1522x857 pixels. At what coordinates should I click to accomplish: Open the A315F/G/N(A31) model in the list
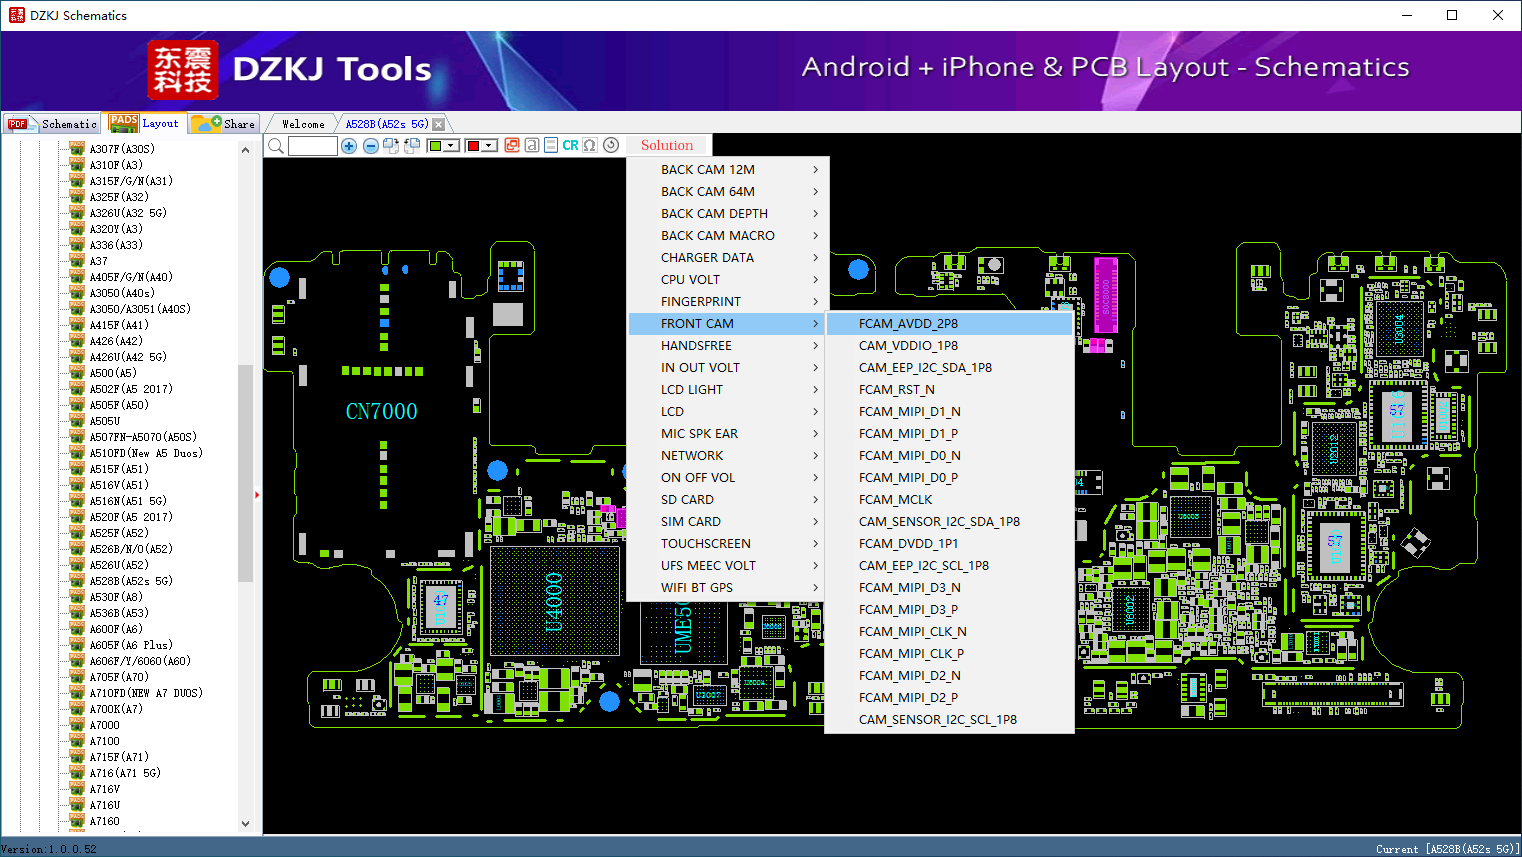coord(131,181)
